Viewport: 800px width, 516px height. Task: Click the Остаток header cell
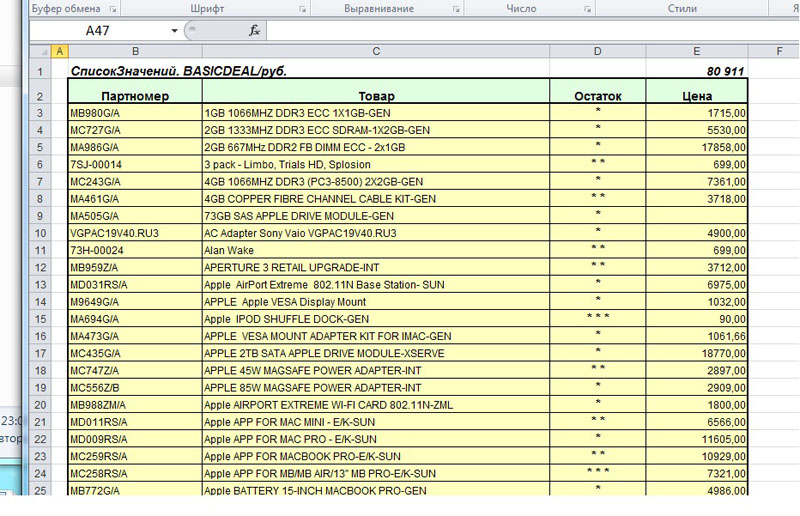[597, 92]
